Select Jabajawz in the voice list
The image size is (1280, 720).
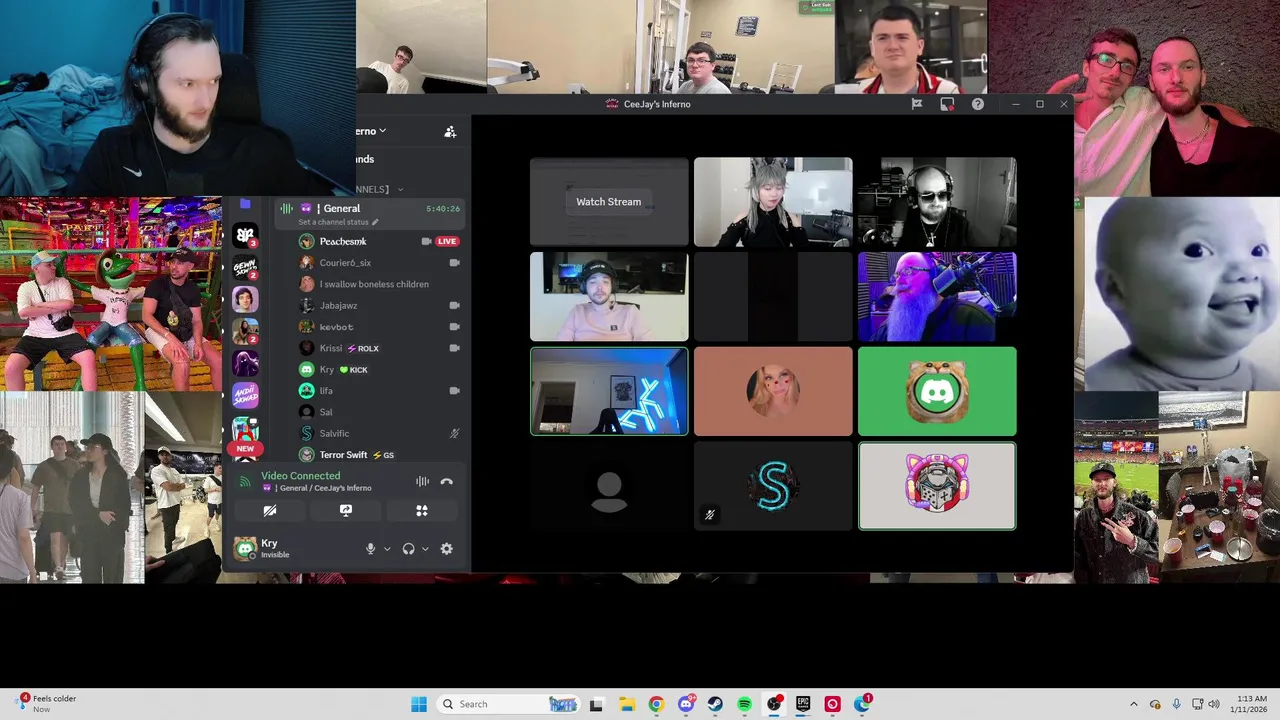[x=338, y=305]
